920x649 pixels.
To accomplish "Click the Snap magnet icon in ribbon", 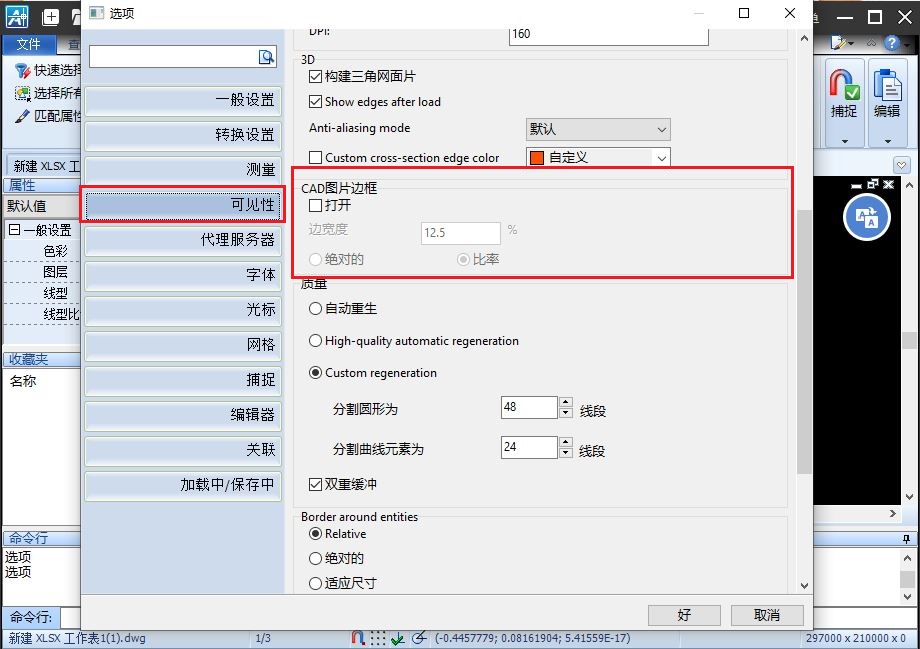I will (844, 84).
